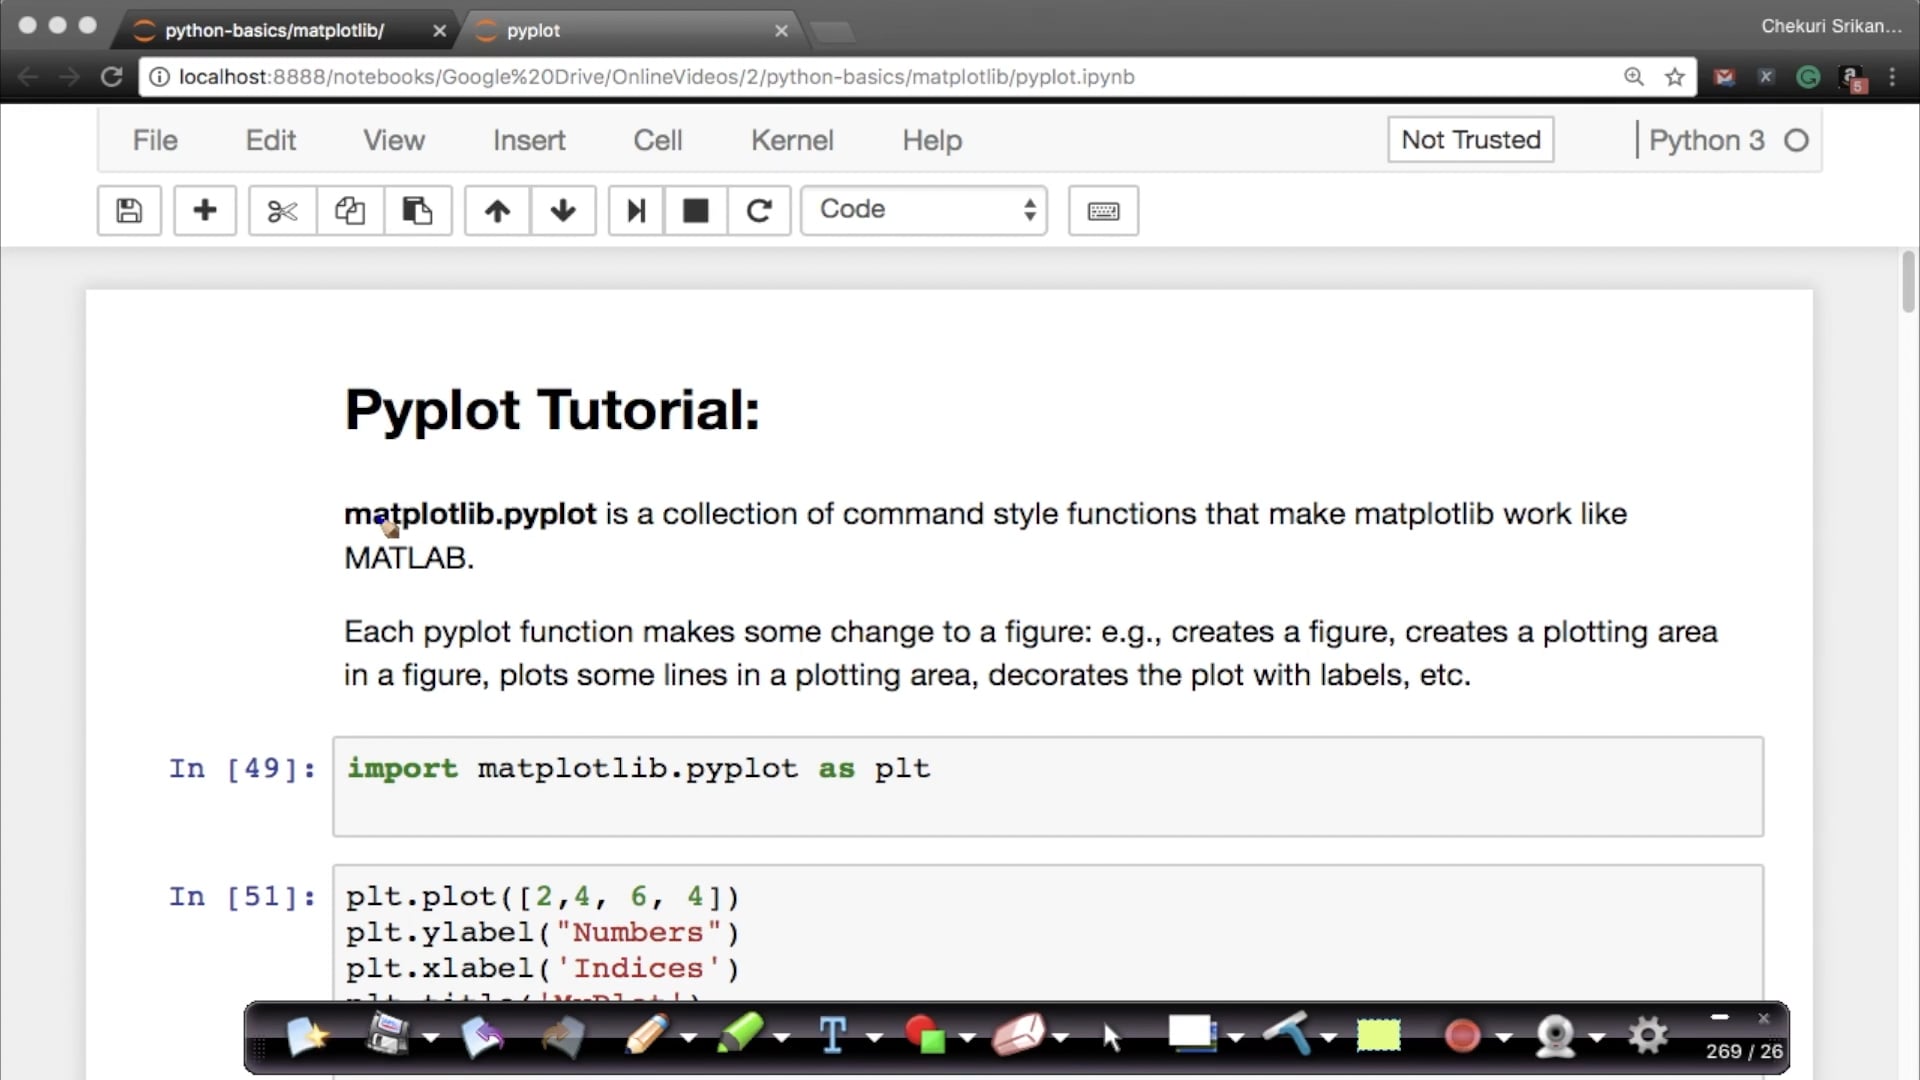Save notebook with the floppy disk icon
1920x1080 pixels.
(x=129, y=211)
